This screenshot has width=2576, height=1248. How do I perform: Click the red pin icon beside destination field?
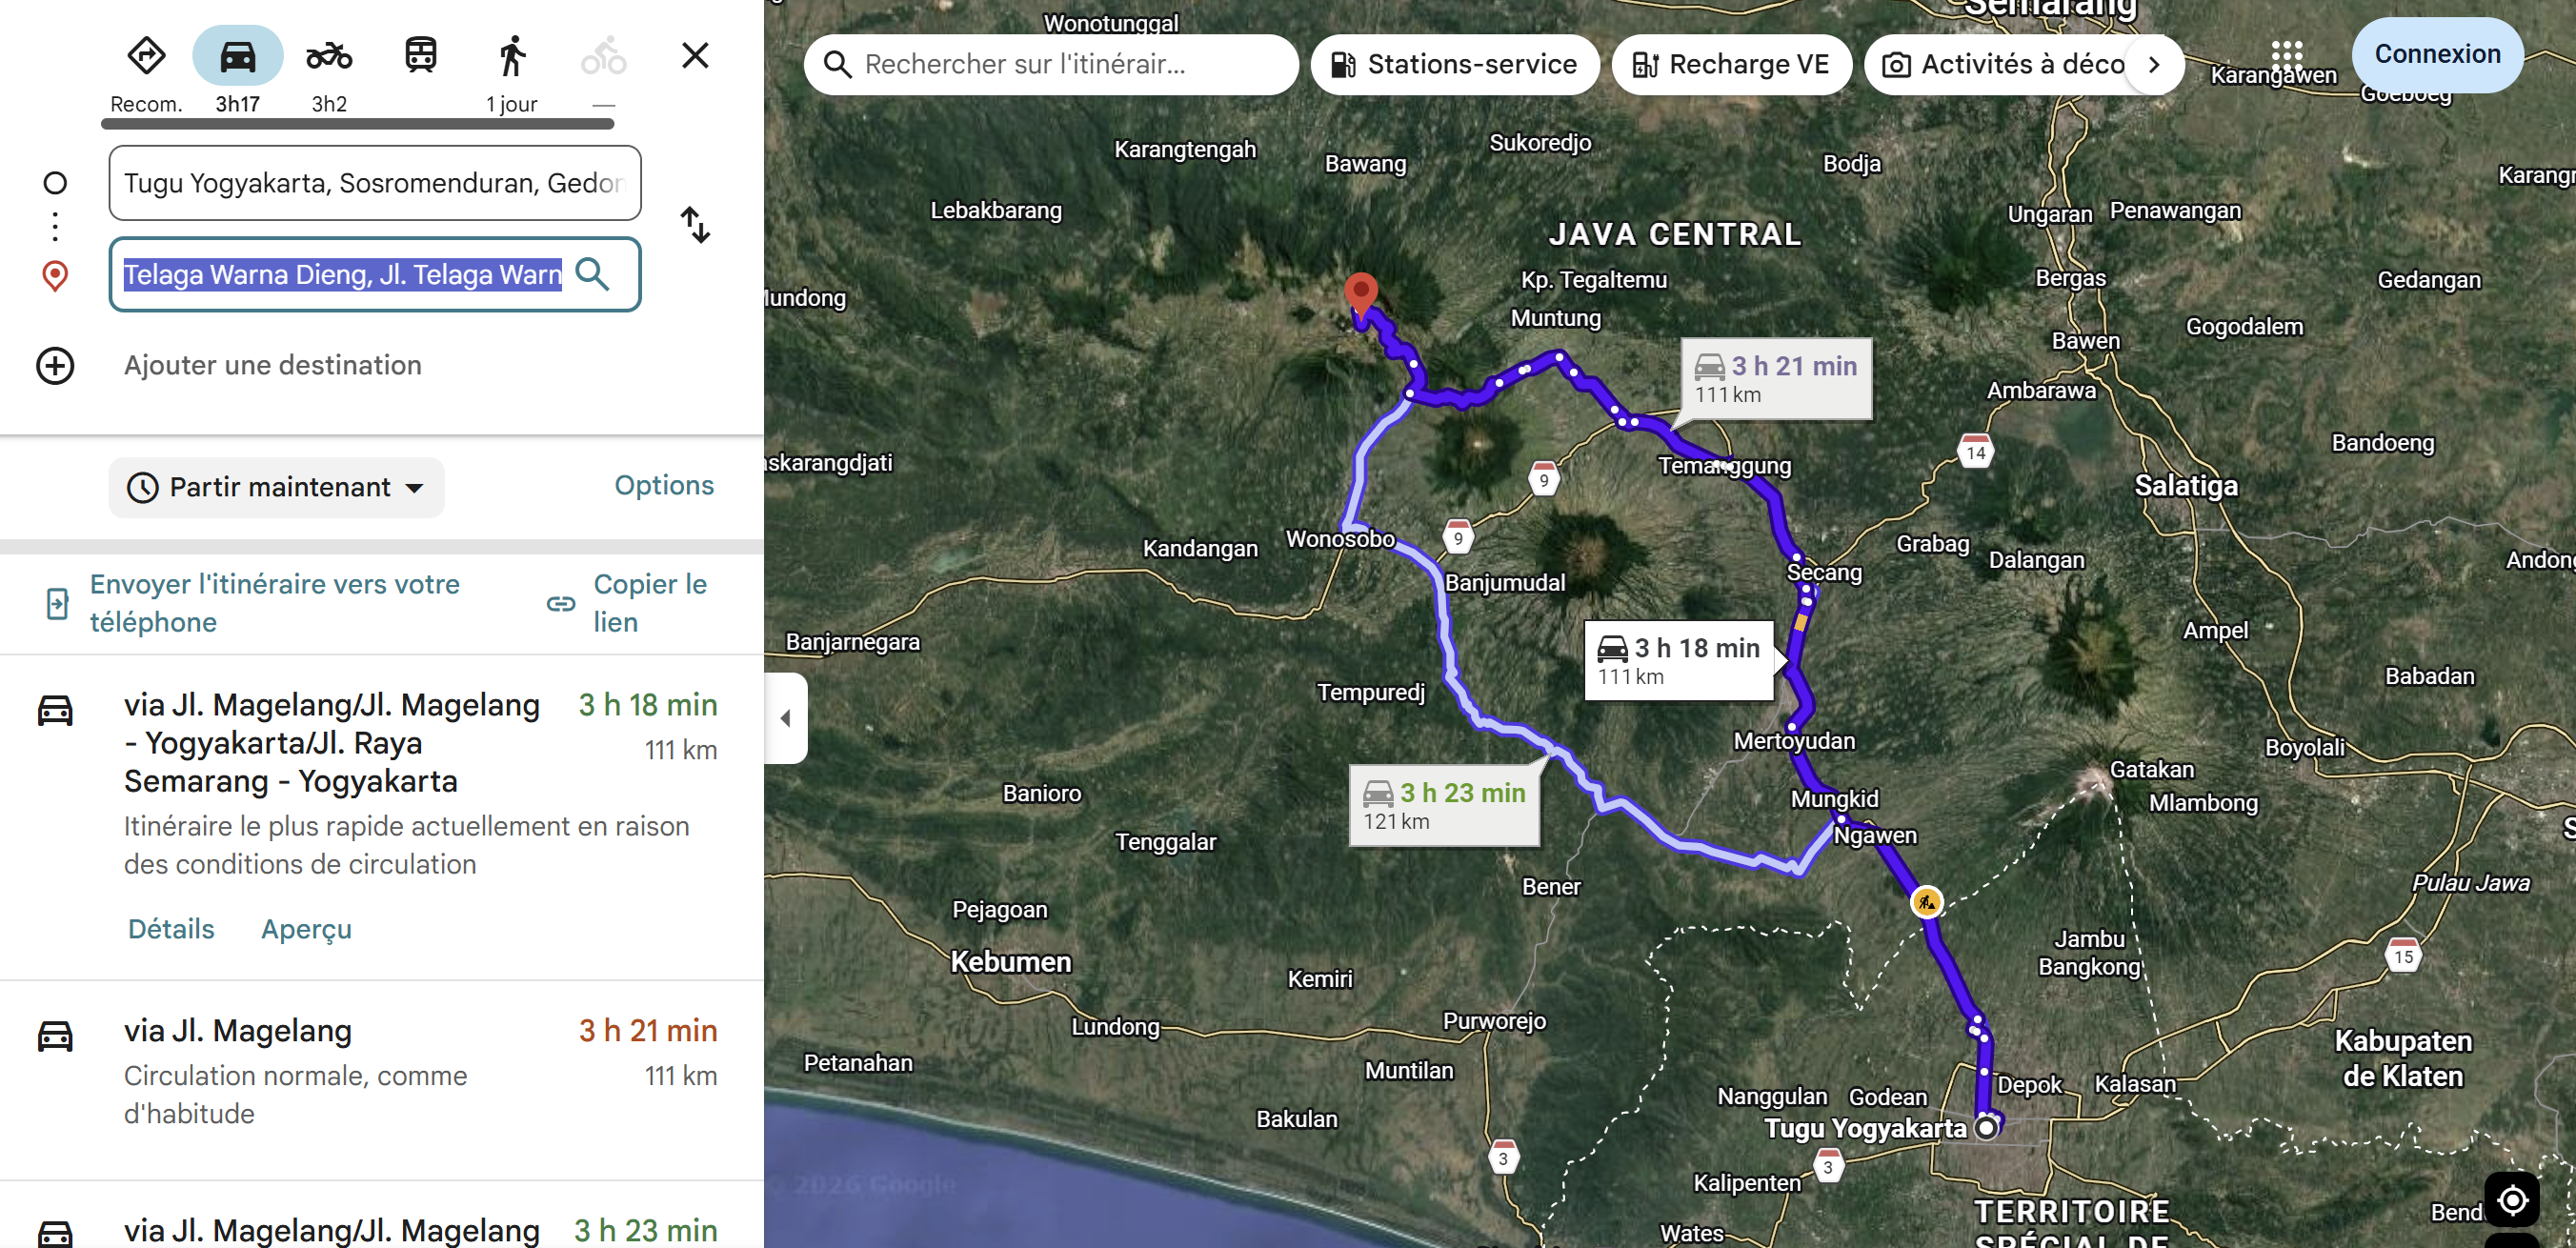[55, 275]
